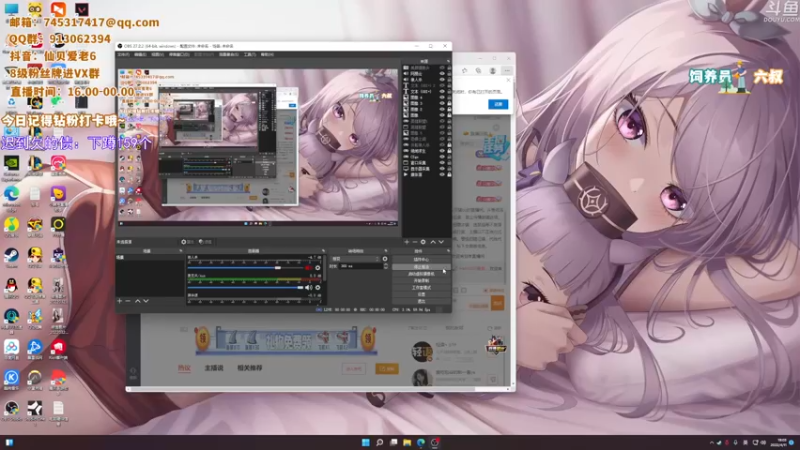Toggle visibility eye of 图像 3 source
The width and height of the screenshot is (800, 450).
click(x=442, y=104)
